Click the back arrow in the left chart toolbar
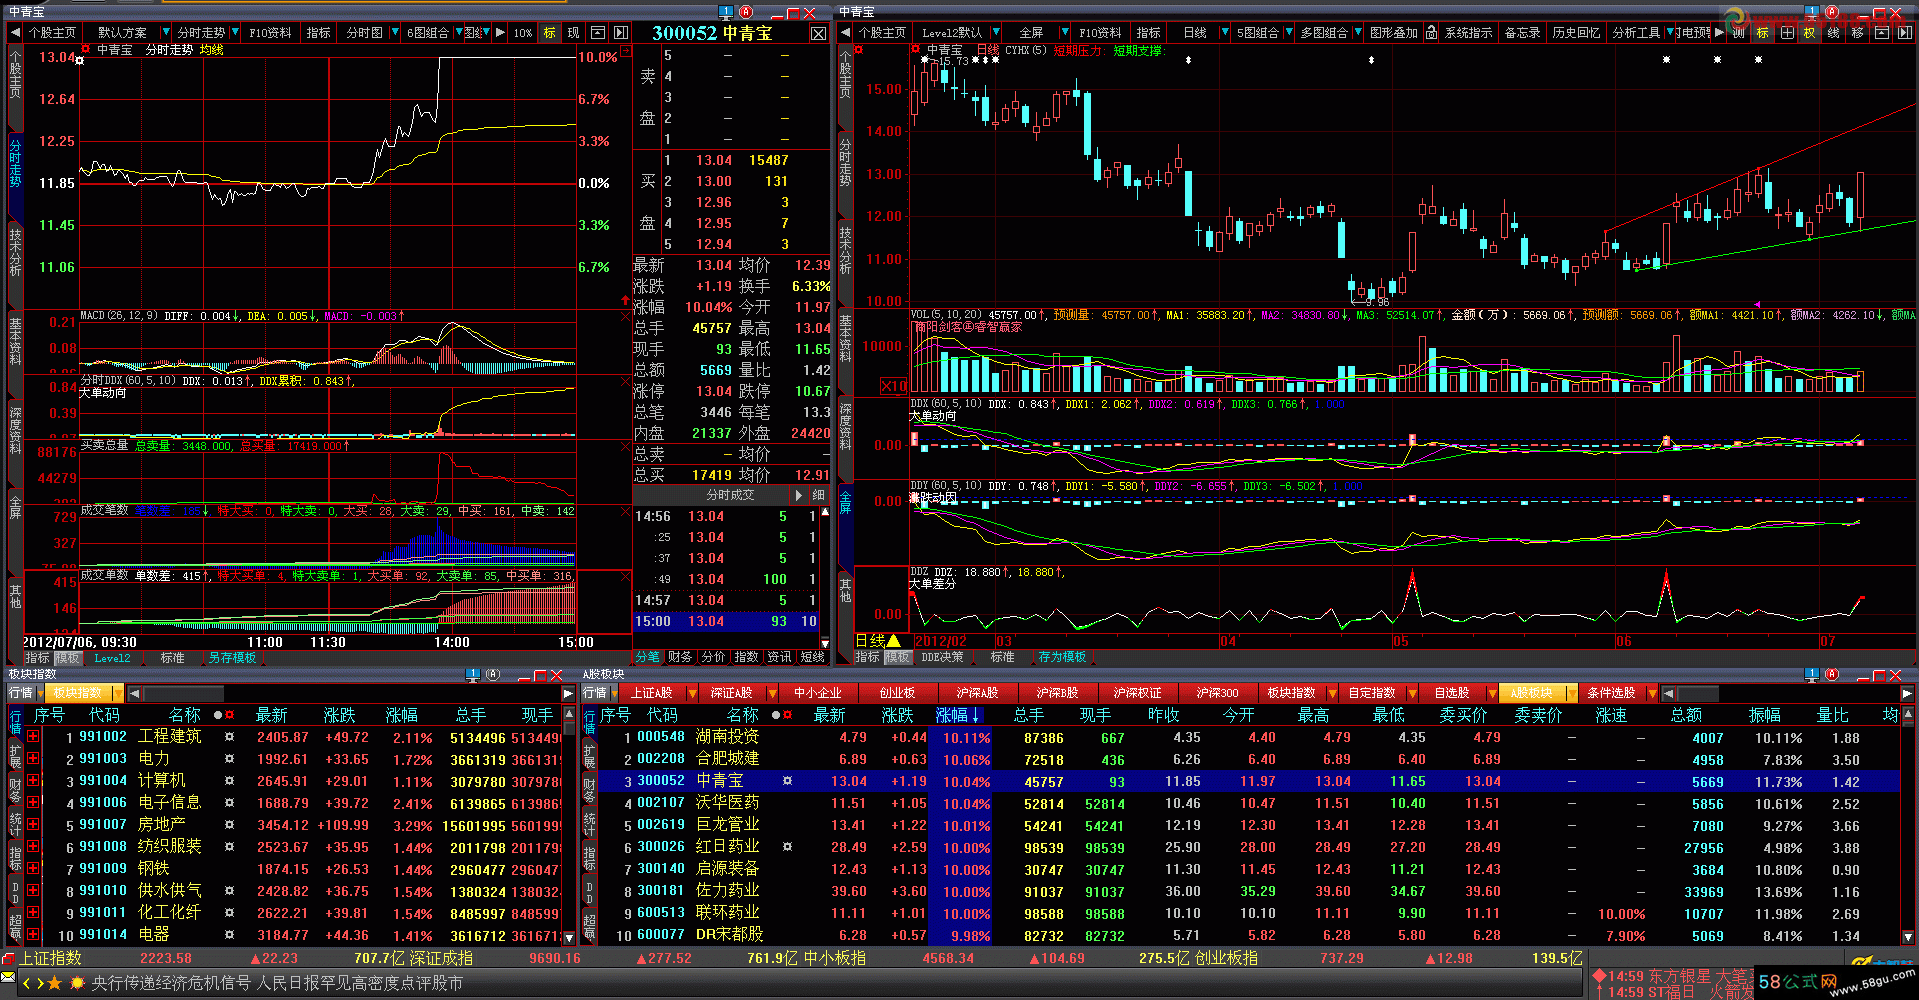 point(15,32)
